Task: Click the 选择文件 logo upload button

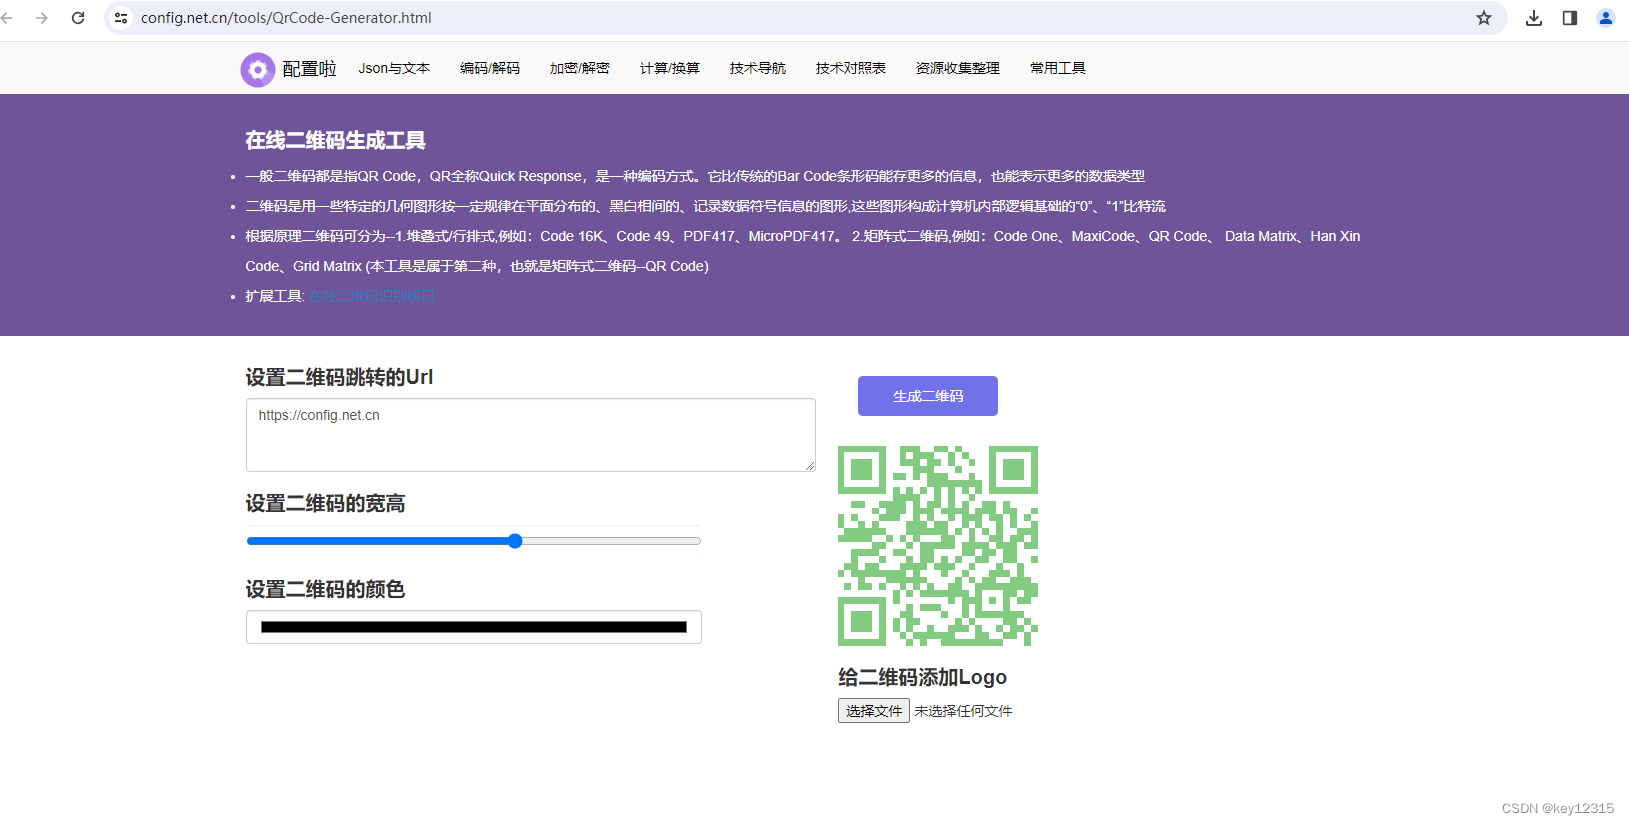Action: pos(874,711)
